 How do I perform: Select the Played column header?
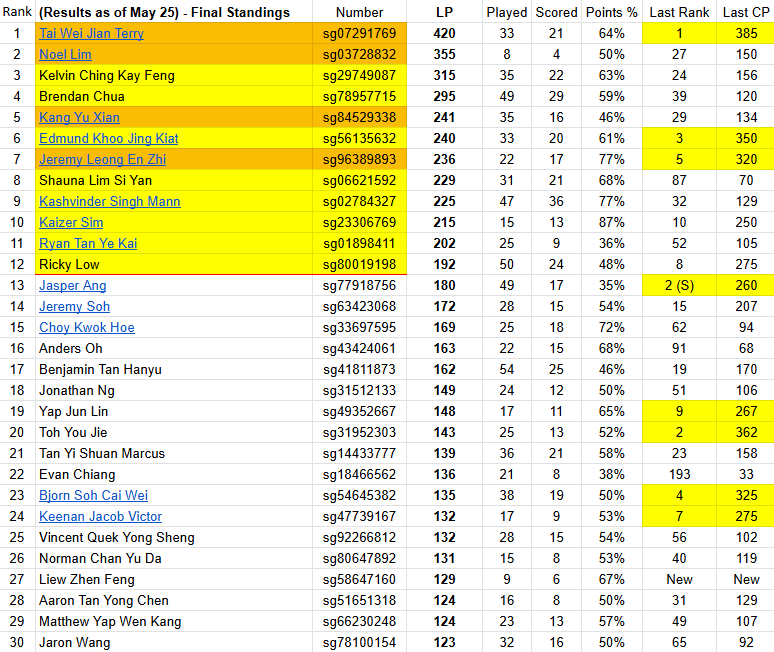click(506, 12)
